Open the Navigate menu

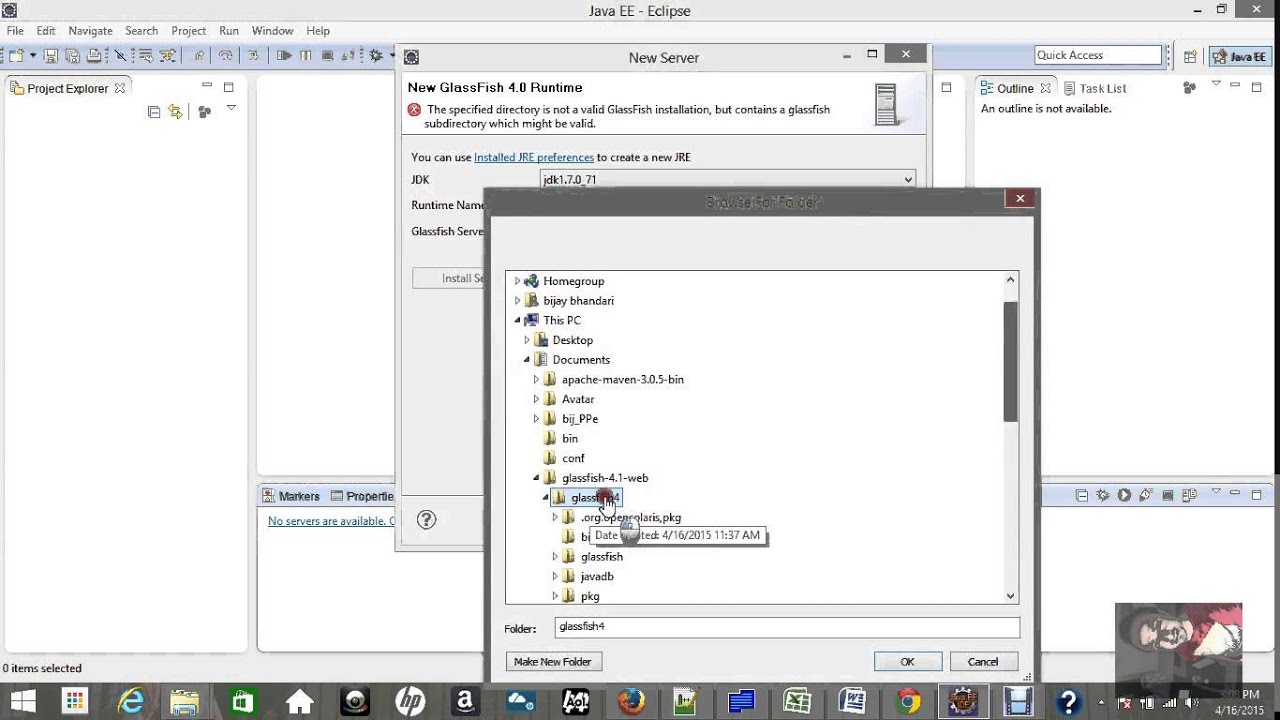[x=90, y=31]
